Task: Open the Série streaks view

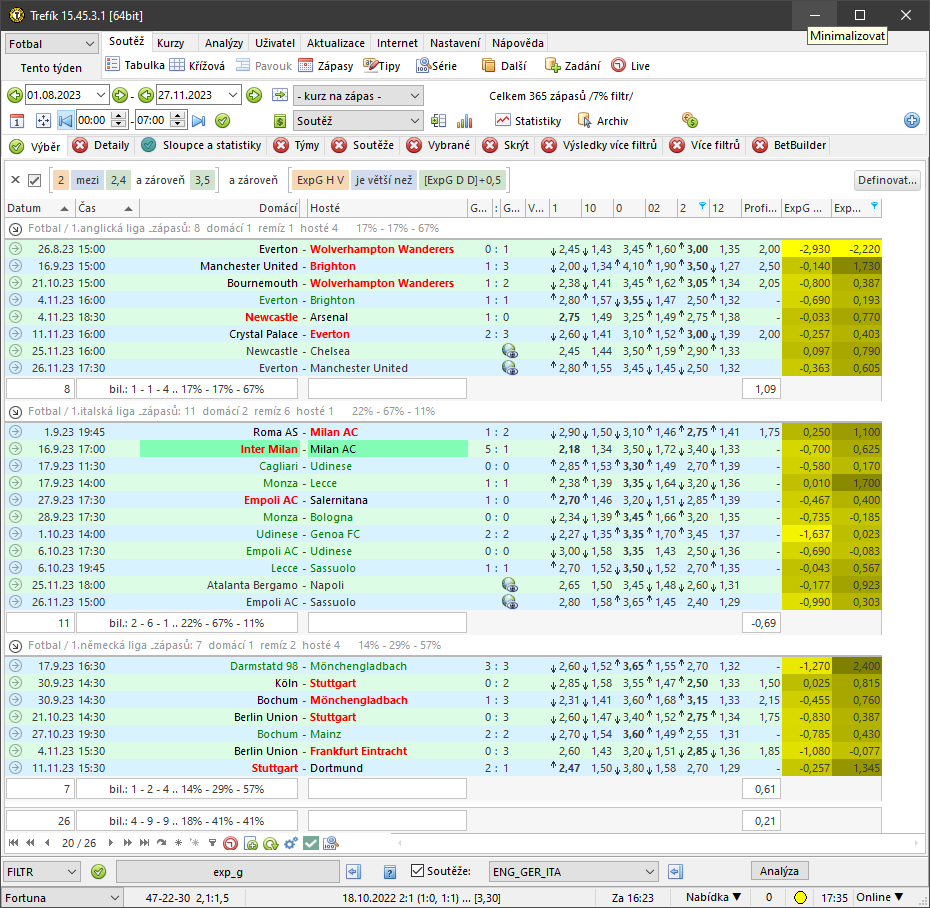Action: [436, 66]
